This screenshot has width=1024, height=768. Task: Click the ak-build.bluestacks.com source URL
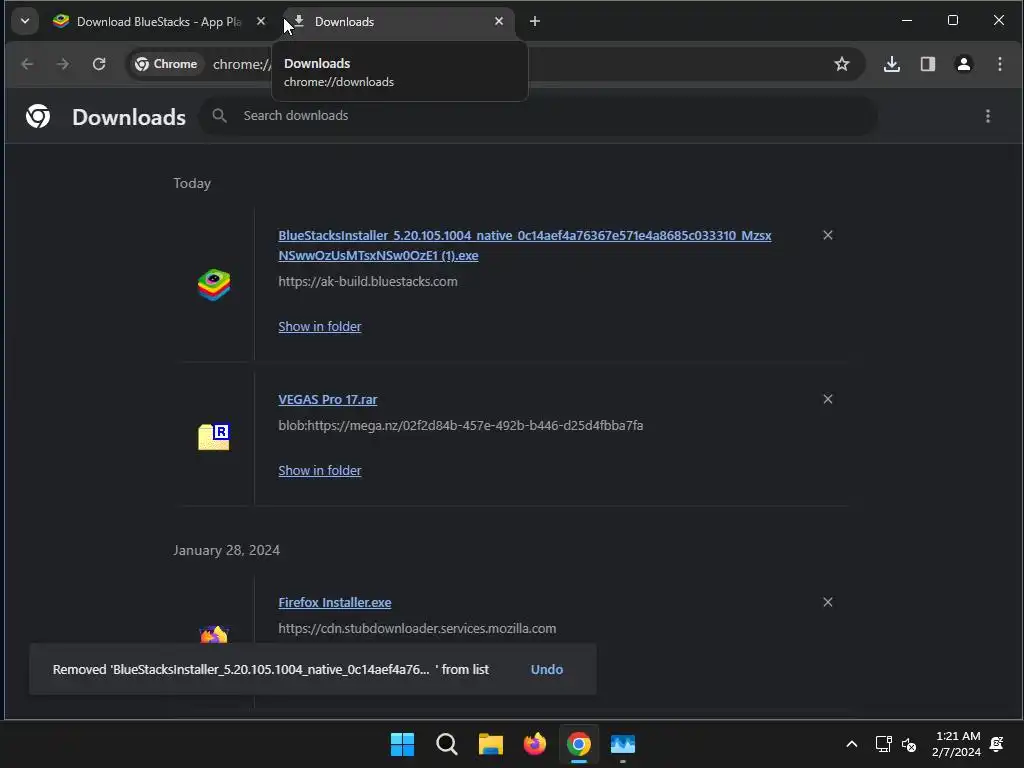coord(368,281)
